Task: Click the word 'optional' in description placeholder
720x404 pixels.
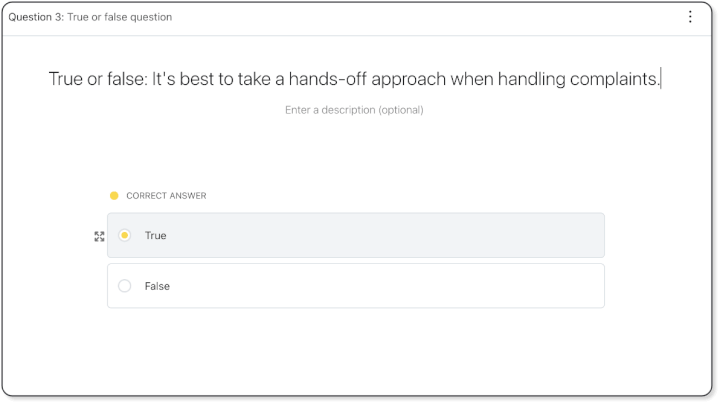Action: tap(399, 110)
